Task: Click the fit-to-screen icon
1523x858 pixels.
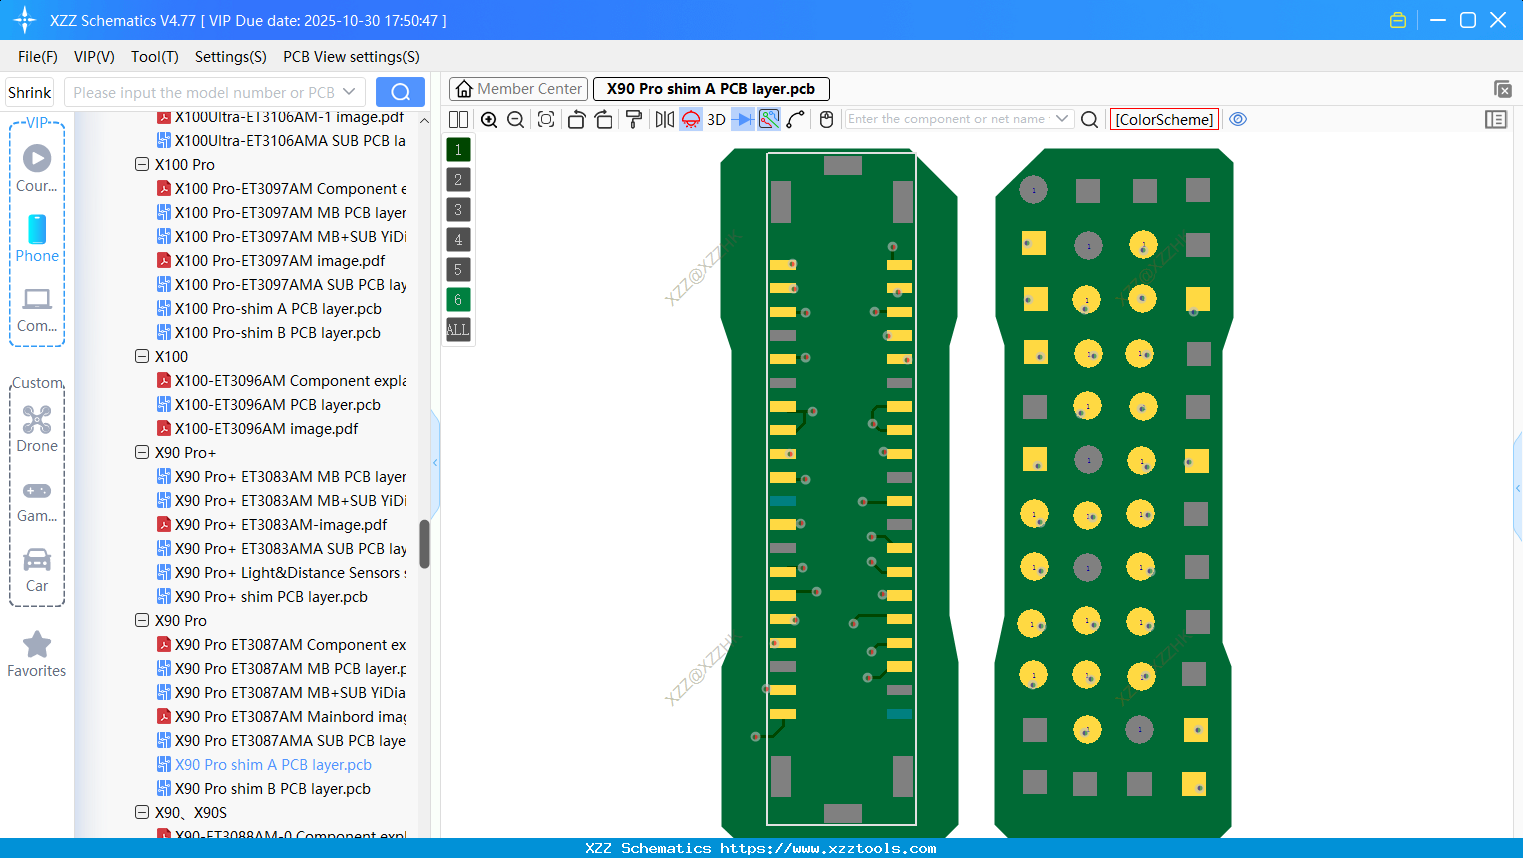Action: tap(546, 120)
